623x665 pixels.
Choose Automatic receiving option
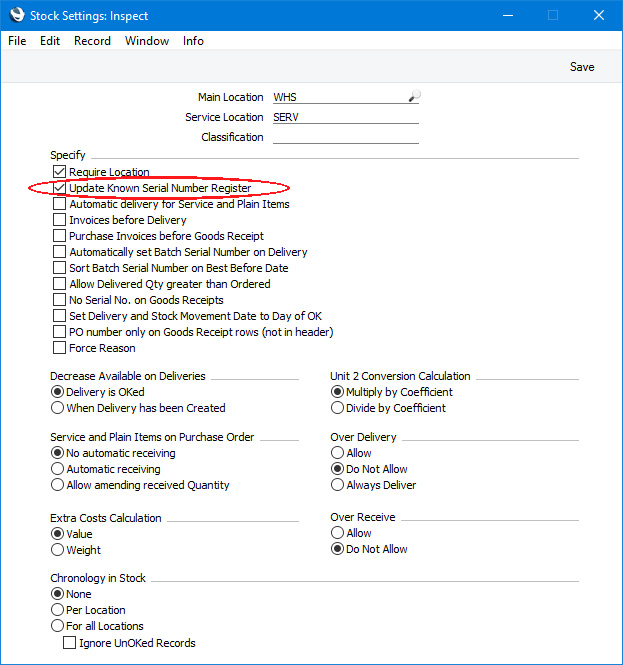pyautogui.click(x=57, y=469)
